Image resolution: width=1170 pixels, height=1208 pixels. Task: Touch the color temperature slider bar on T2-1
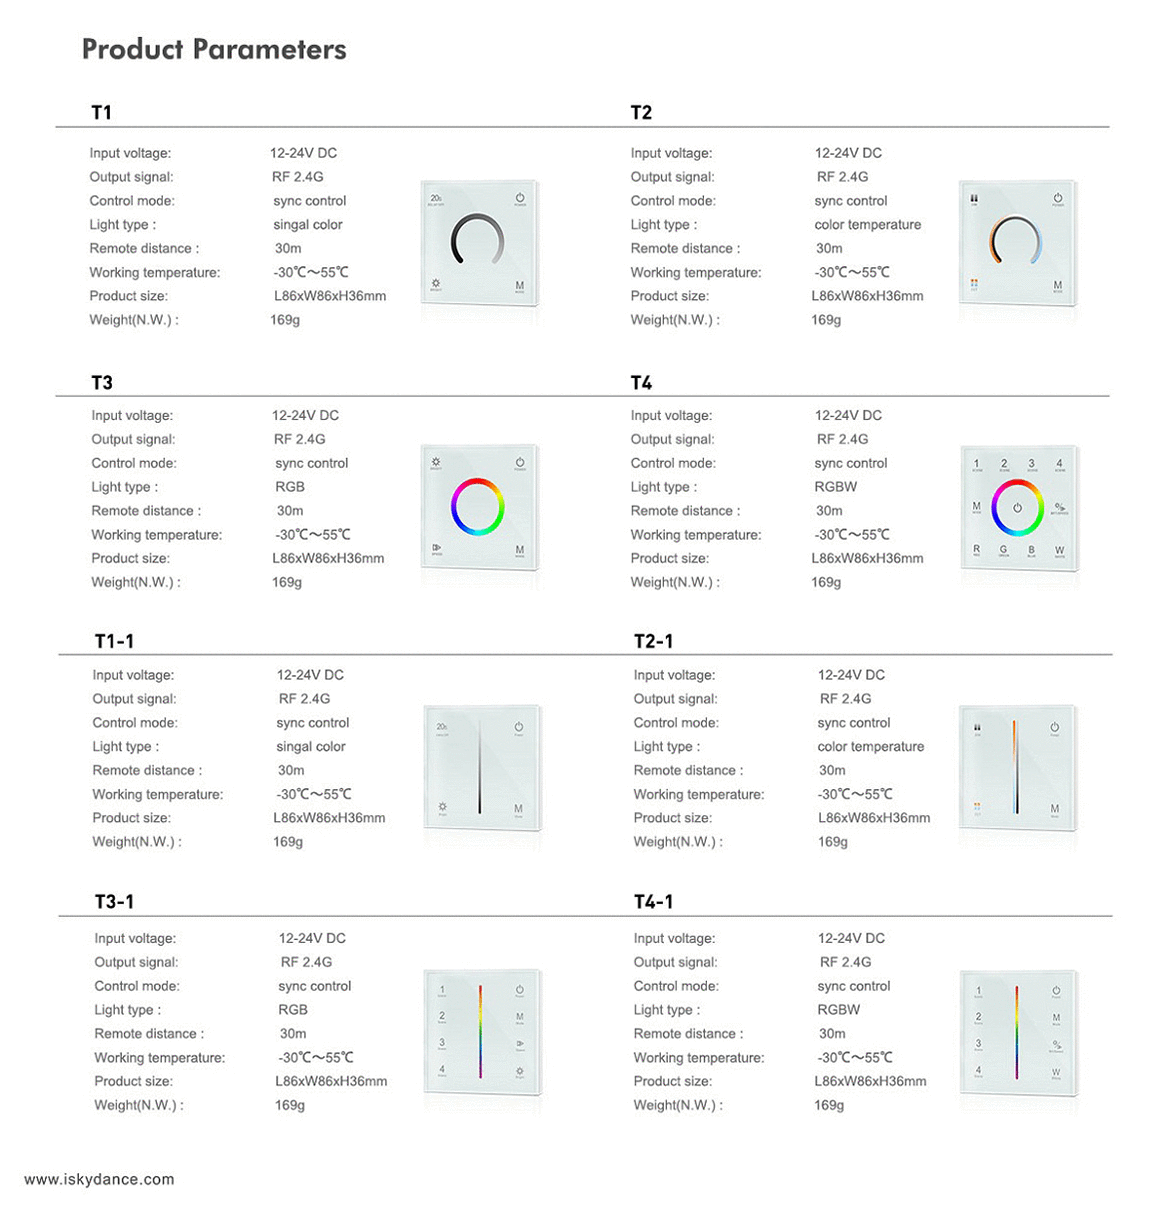point(1015,767)
